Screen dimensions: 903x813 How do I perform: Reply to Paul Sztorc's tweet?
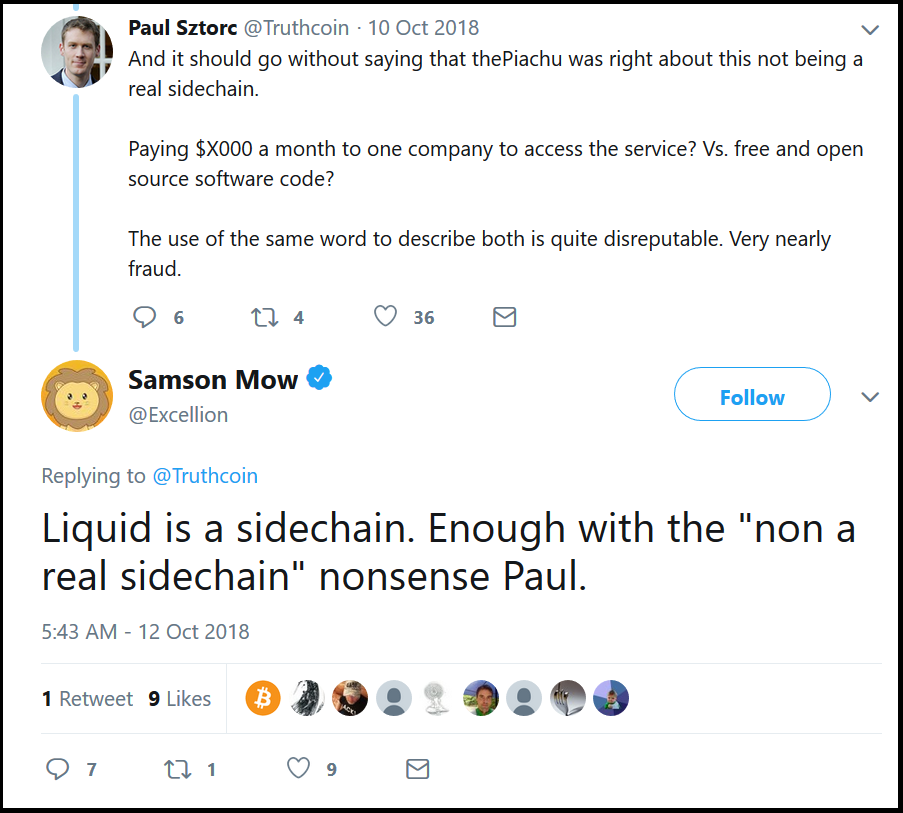click(x=145, y=317)
